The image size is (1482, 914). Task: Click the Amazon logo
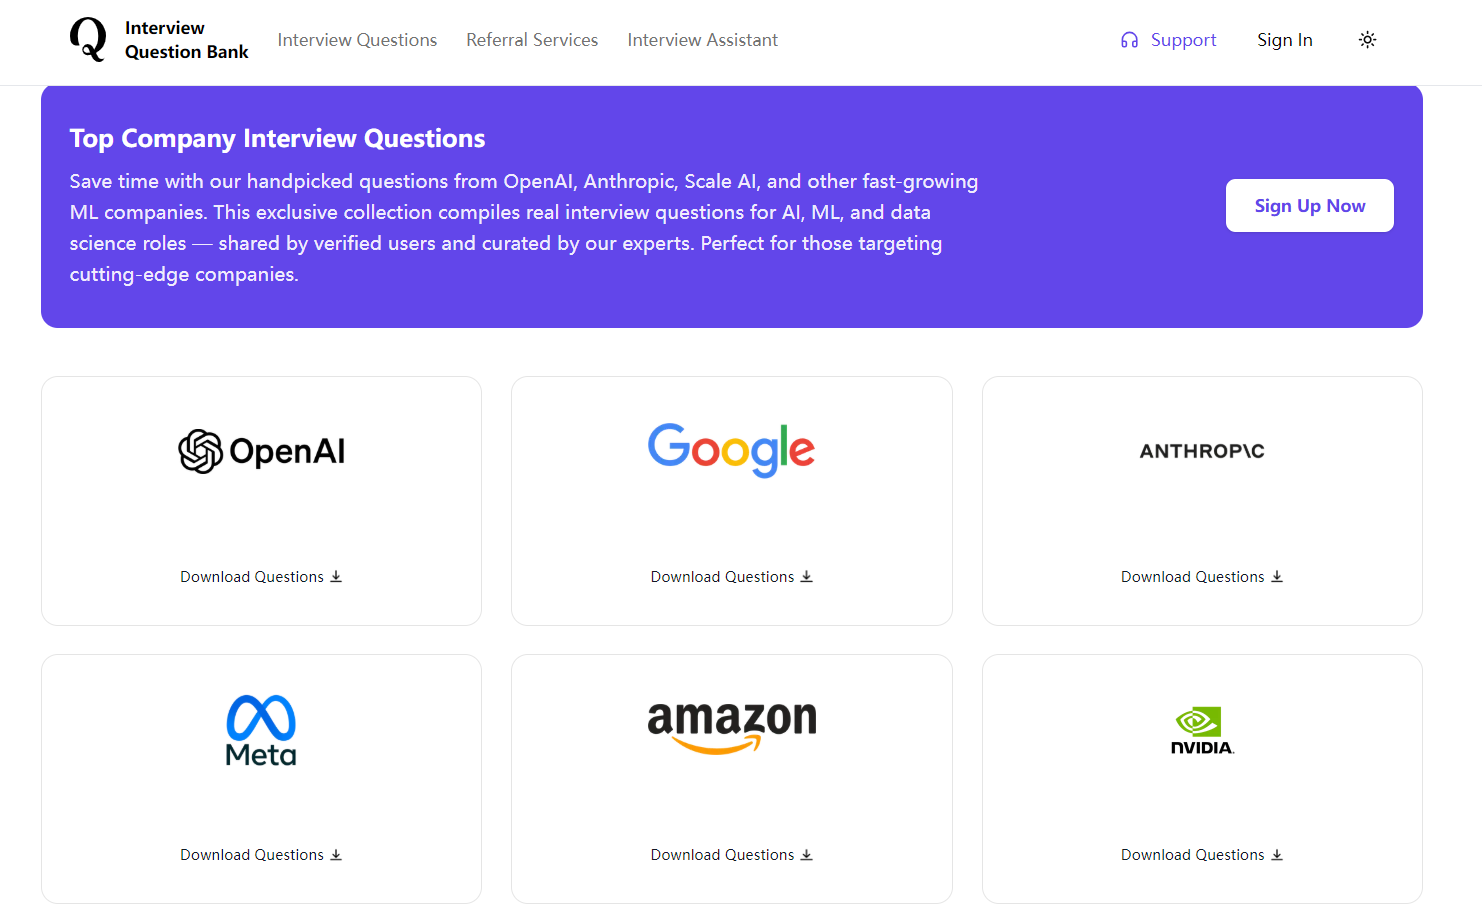731,726
